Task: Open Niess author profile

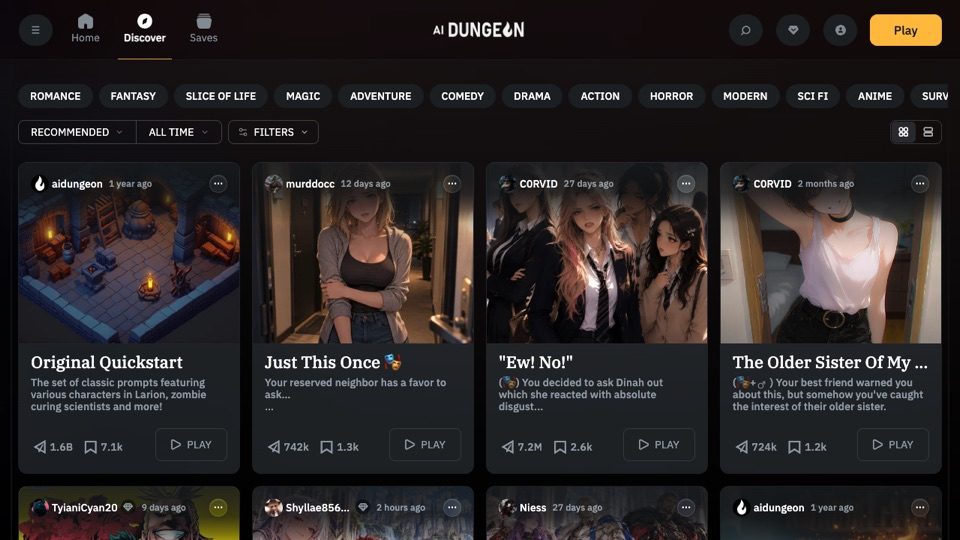Action: (523, 508)
